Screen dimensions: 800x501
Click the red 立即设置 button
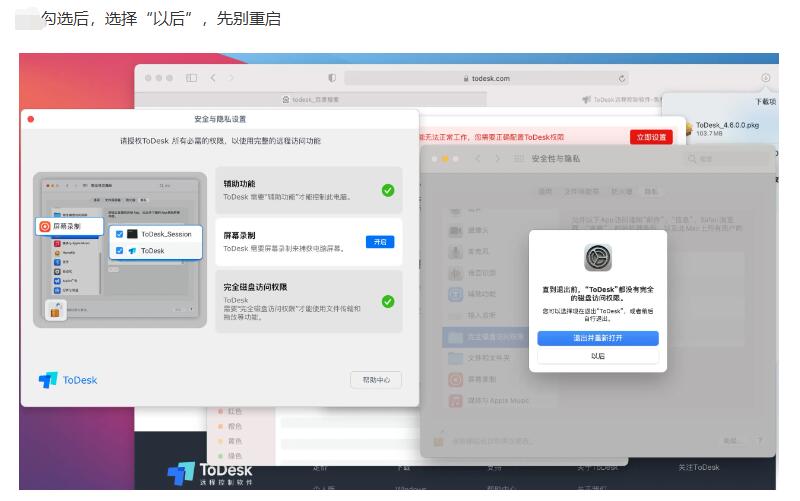pyautogui.click(x=651, y=137)
